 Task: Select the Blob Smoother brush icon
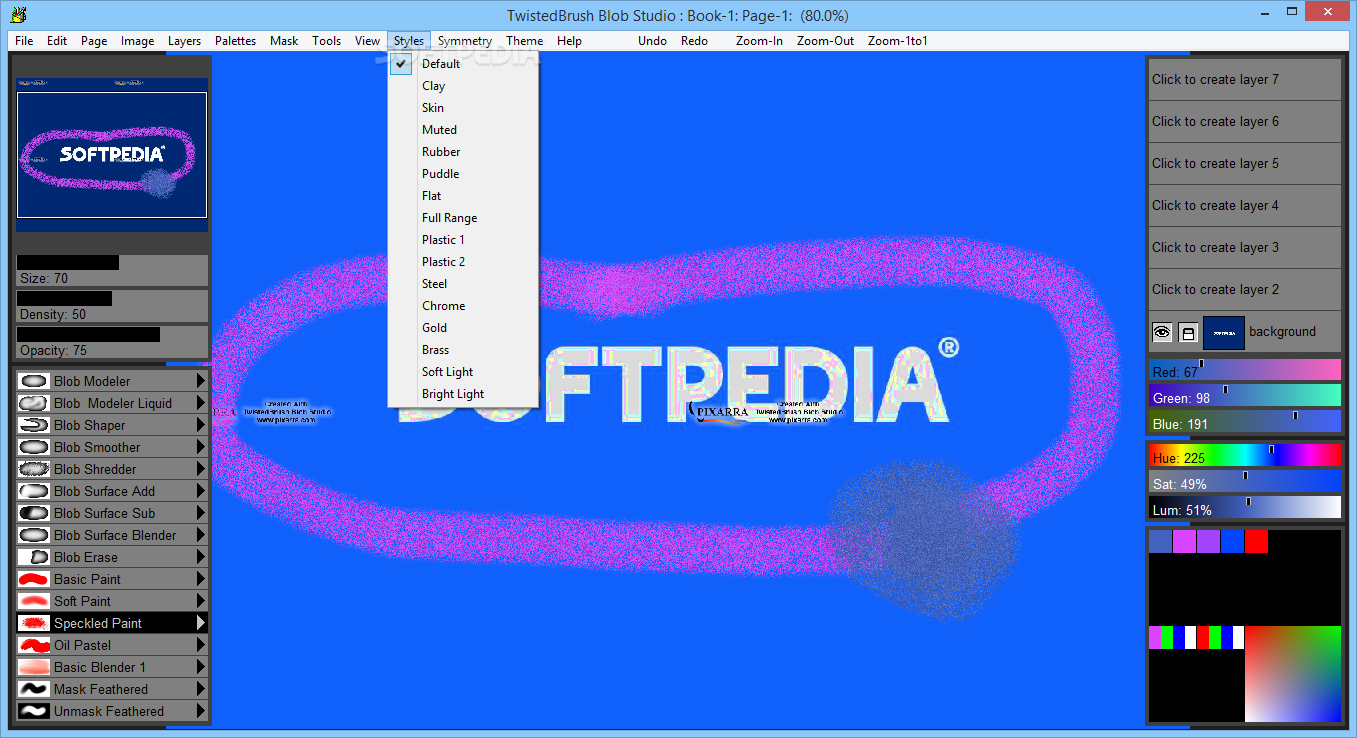[34, 447]
